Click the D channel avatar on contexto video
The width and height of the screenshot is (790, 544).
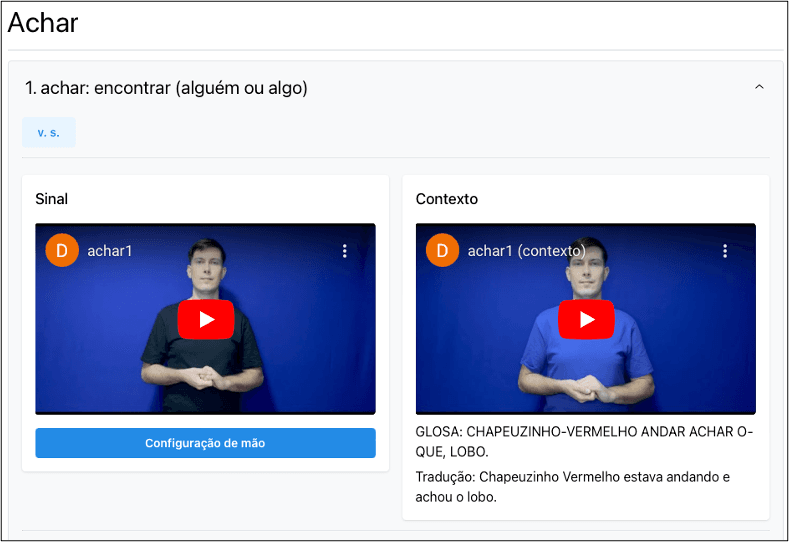click(442, 251)
